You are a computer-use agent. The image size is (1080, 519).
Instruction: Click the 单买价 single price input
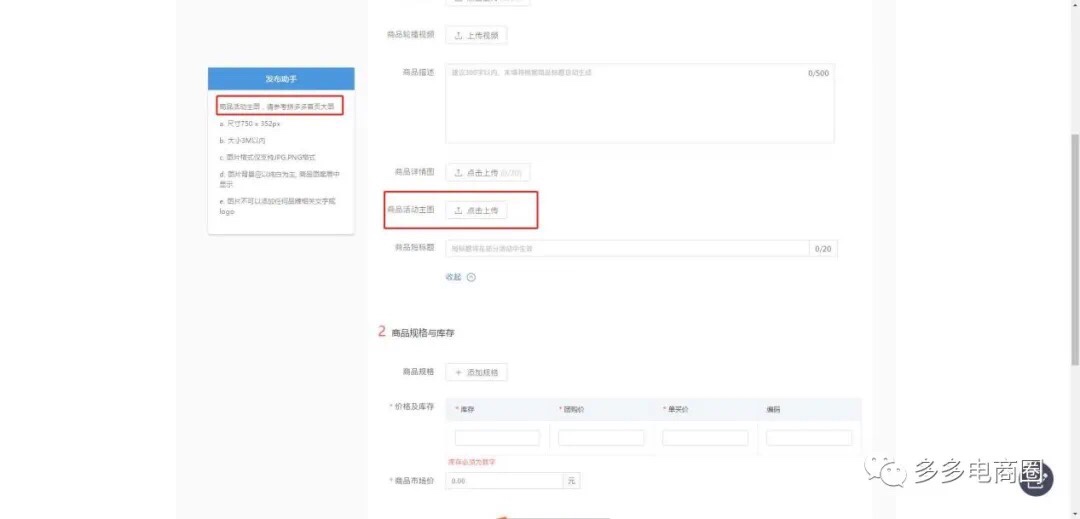pyautogui.click(x=705, y=438)
